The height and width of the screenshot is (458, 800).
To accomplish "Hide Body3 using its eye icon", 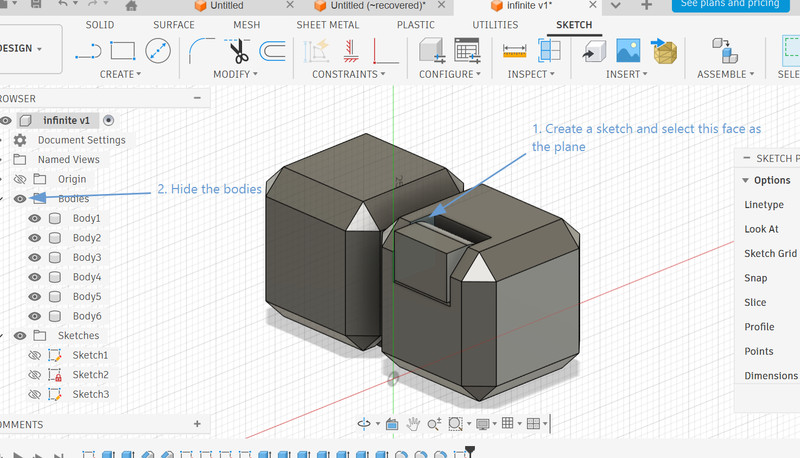I will 34,257.
